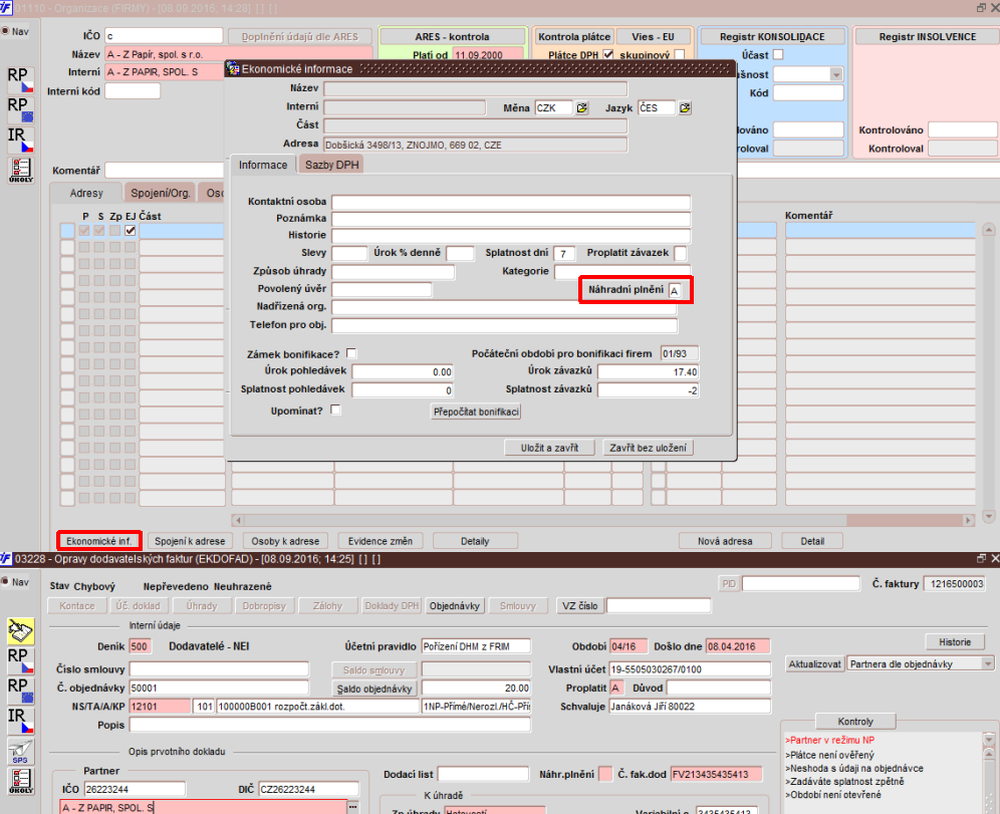Click the Nová adresa button
Screen dimensions: 1000x814
(725, 541)
